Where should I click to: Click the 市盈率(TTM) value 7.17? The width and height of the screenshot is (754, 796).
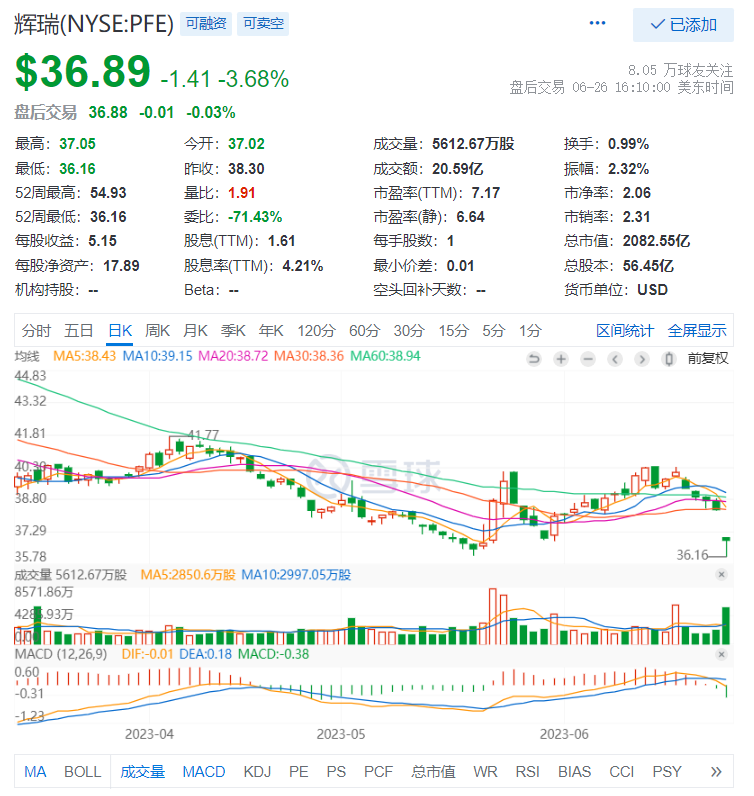[485, 193]
